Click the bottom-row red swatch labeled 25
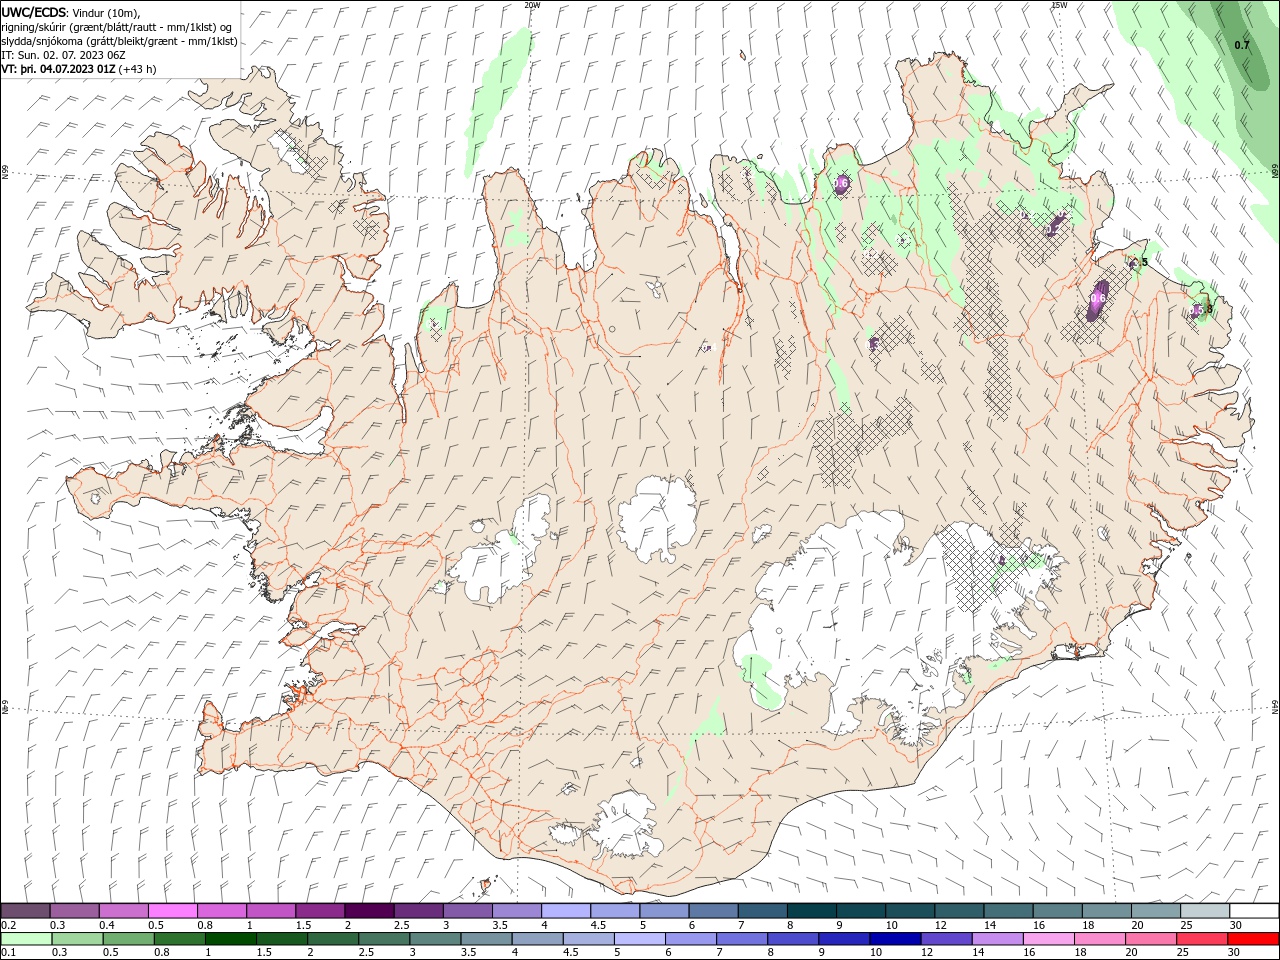 click(1201, 939)
